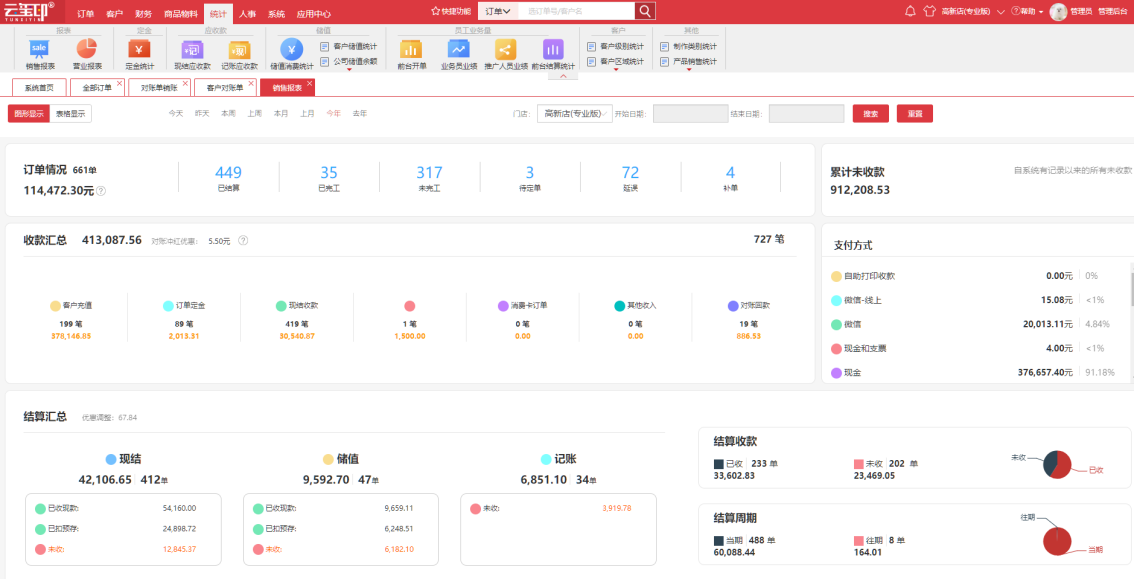This screenshot has height=579, width=1134.
Task: Click the 快捷功能 star shortcut
Action: click(x=451, y=12)
